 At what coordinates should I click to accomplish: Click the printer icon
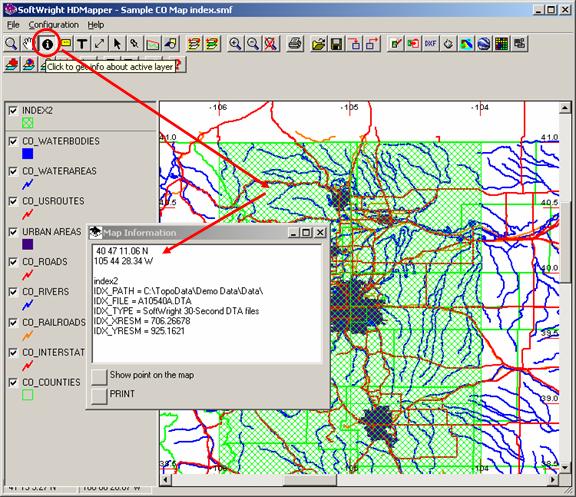(x=295, y=44)
